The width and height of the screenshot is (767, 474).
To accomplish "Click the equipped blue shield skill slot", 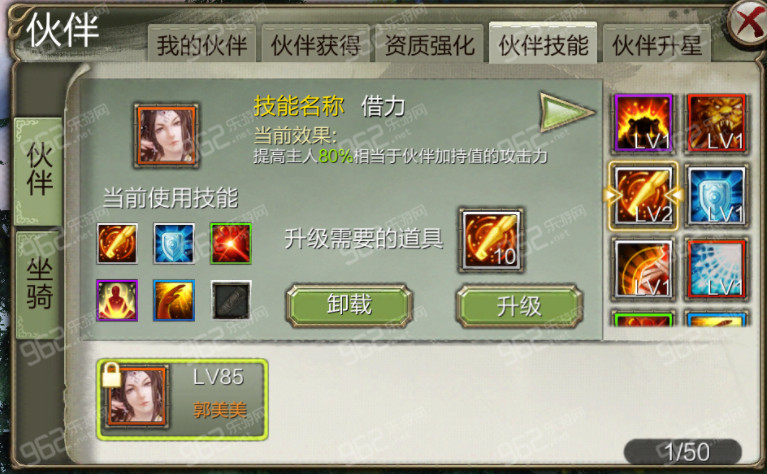I will point(174,243).
